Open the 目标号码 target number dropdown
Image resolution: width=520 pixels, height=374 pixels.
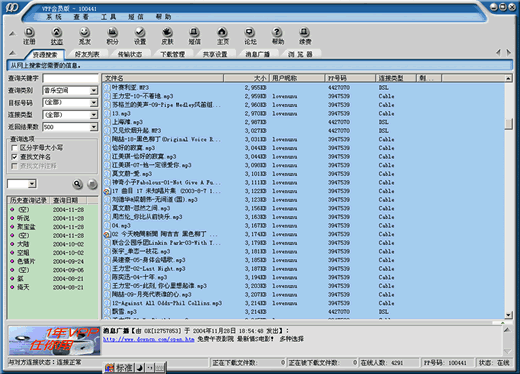coord(94,103)
